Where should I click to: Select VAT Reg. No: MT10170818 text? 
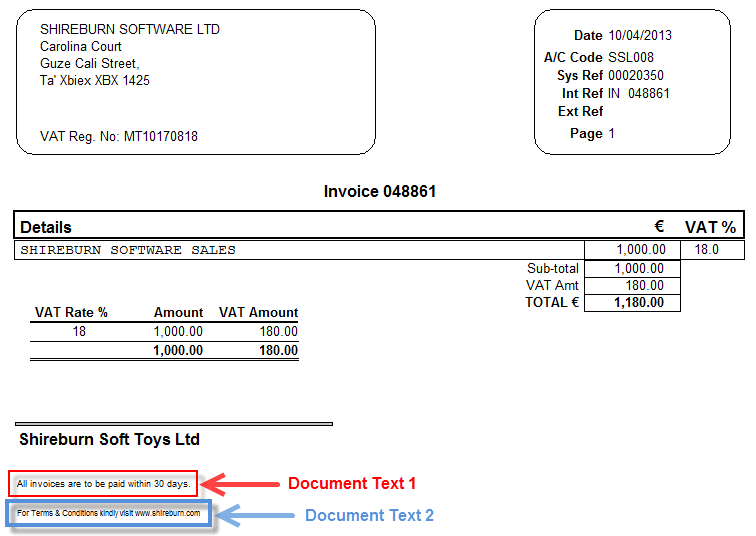119,136
